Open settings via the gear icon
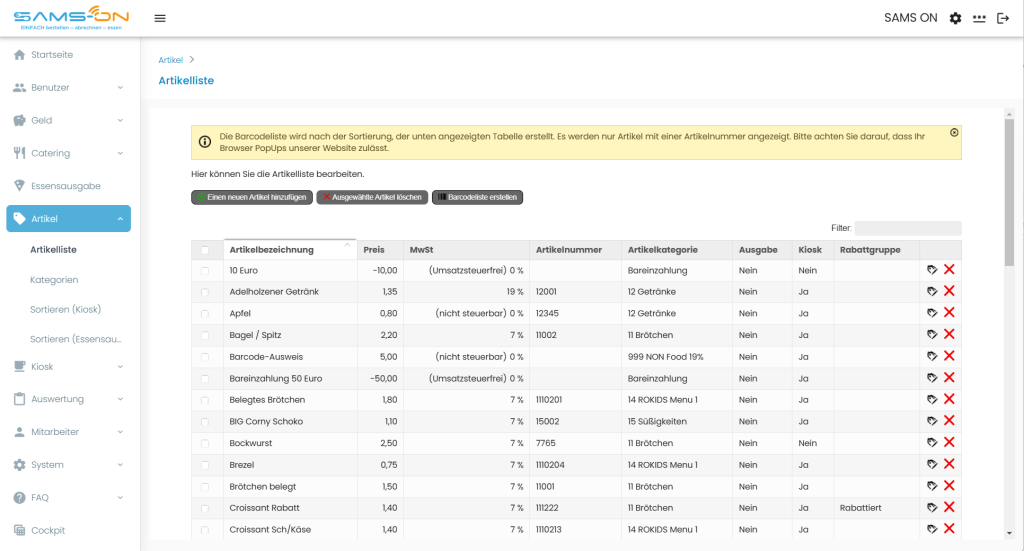The height and width of the screenshot is (551, 1024). click(x=955, y=18)
